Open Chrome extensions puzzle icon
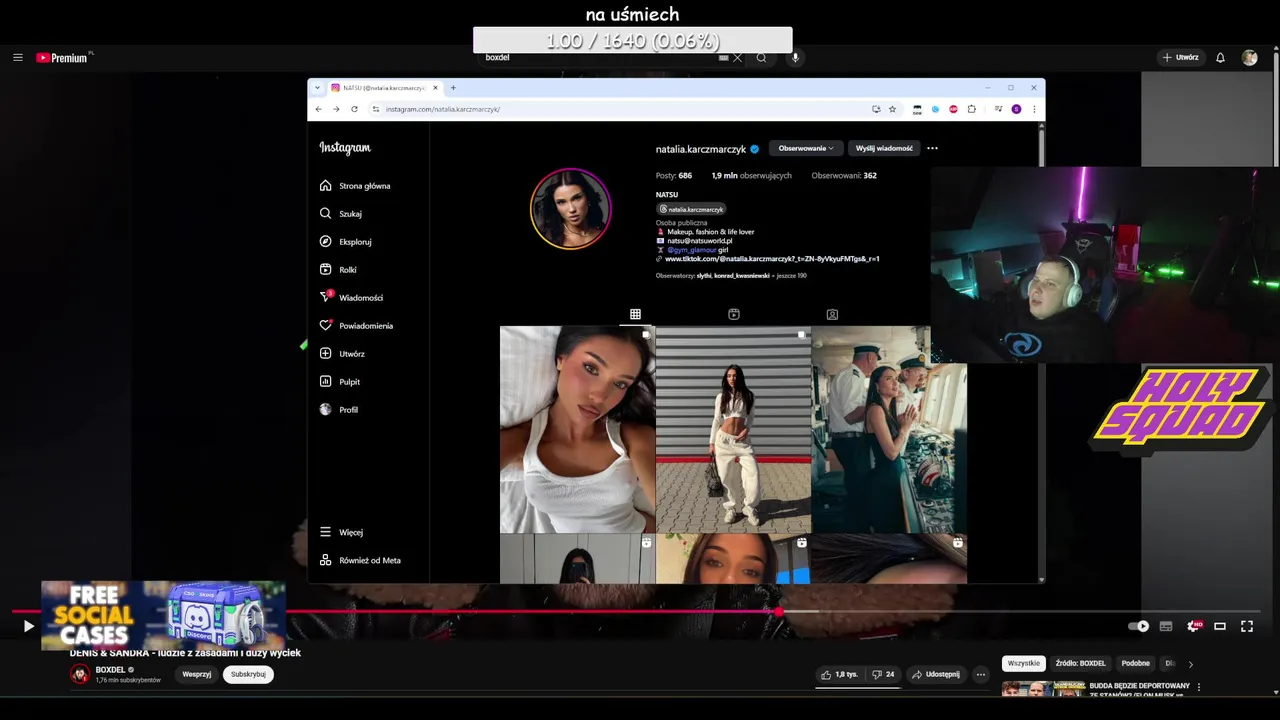1280x720 pixels. coord(971,109)
